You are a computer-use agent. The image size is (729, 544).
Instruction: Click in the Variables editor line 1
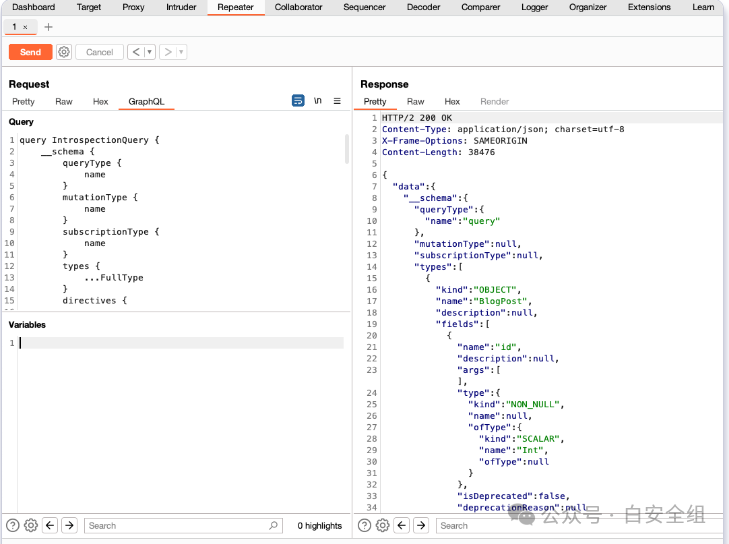tap(181, 343)
